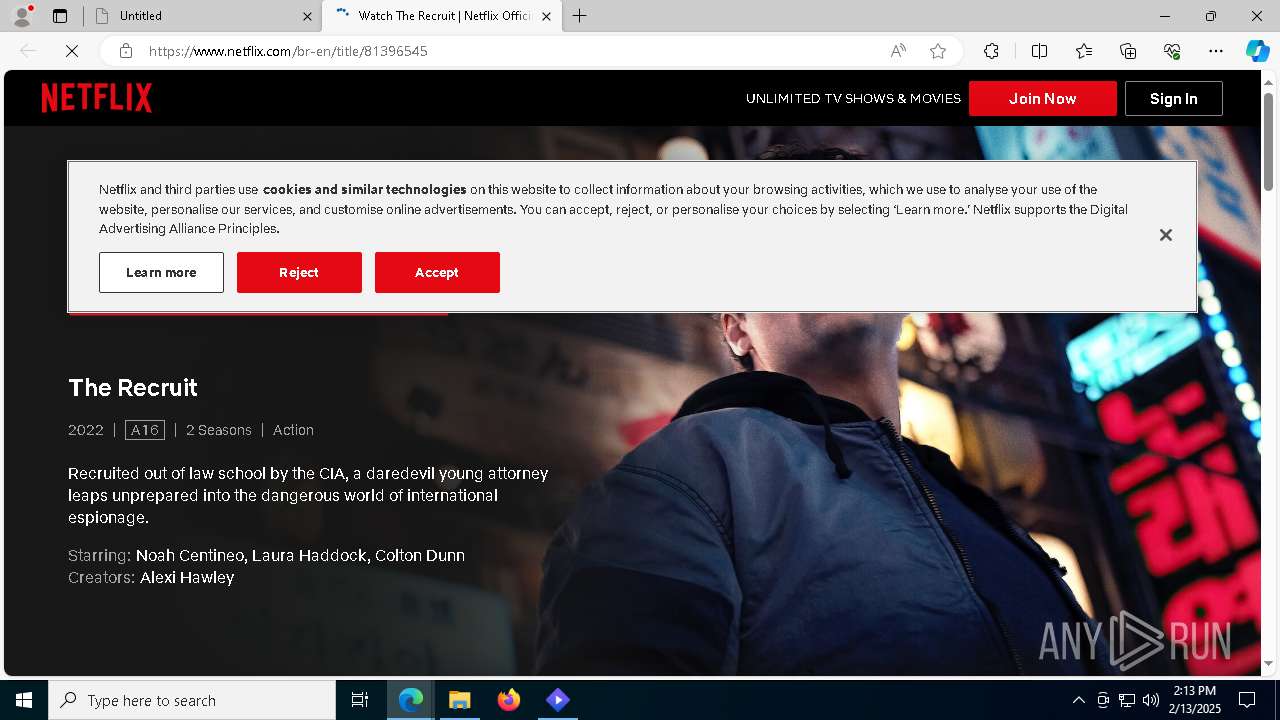Close the Watch The Recruit tab
The width and height of the screenshot is (1280, 720).
coord(546,16)
